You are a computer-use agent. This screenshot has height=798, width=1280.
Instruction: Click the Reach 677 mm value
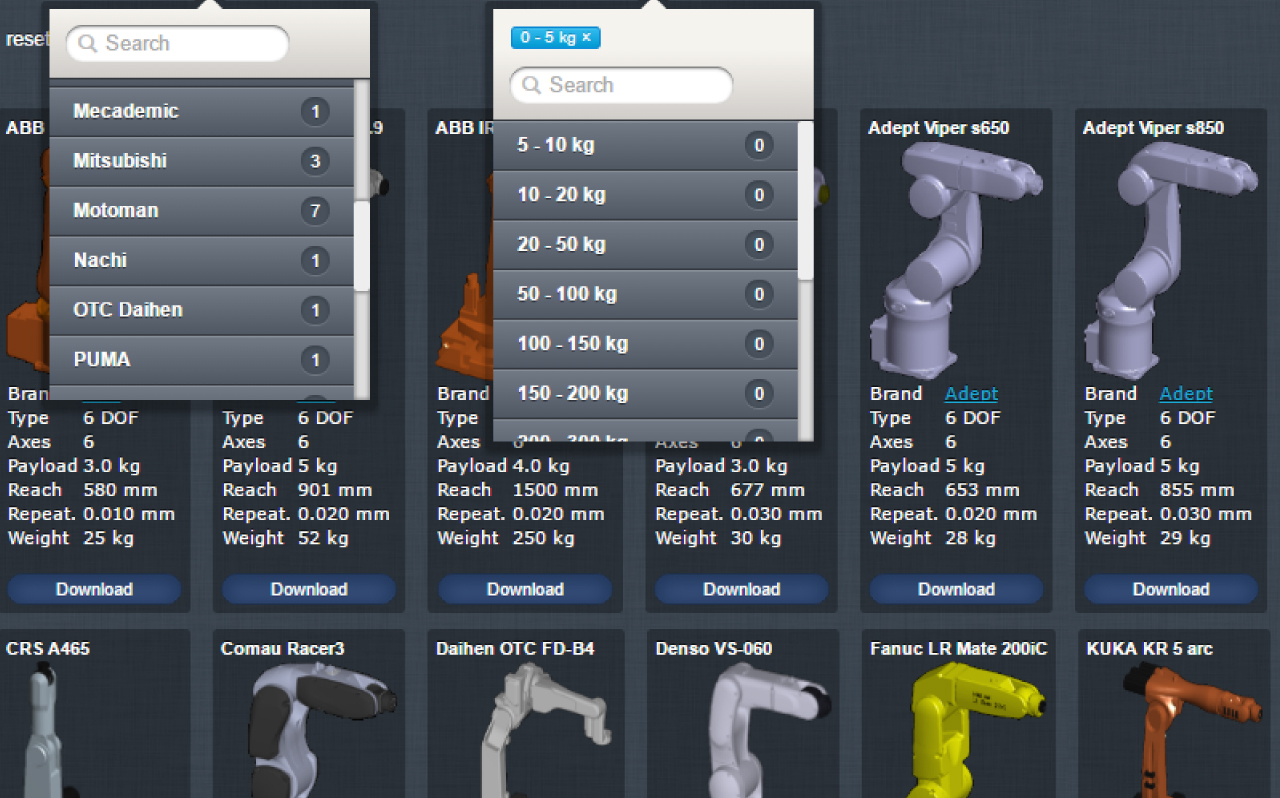[768, 490]
